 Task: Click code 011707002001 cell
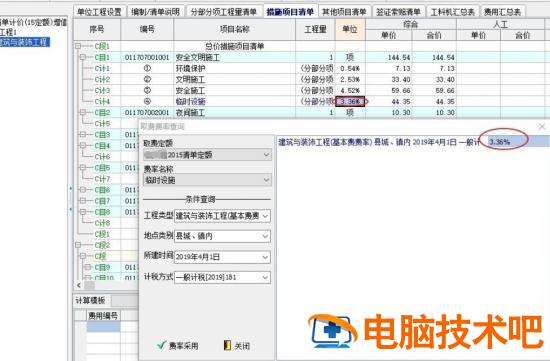(x=147, y=113)
